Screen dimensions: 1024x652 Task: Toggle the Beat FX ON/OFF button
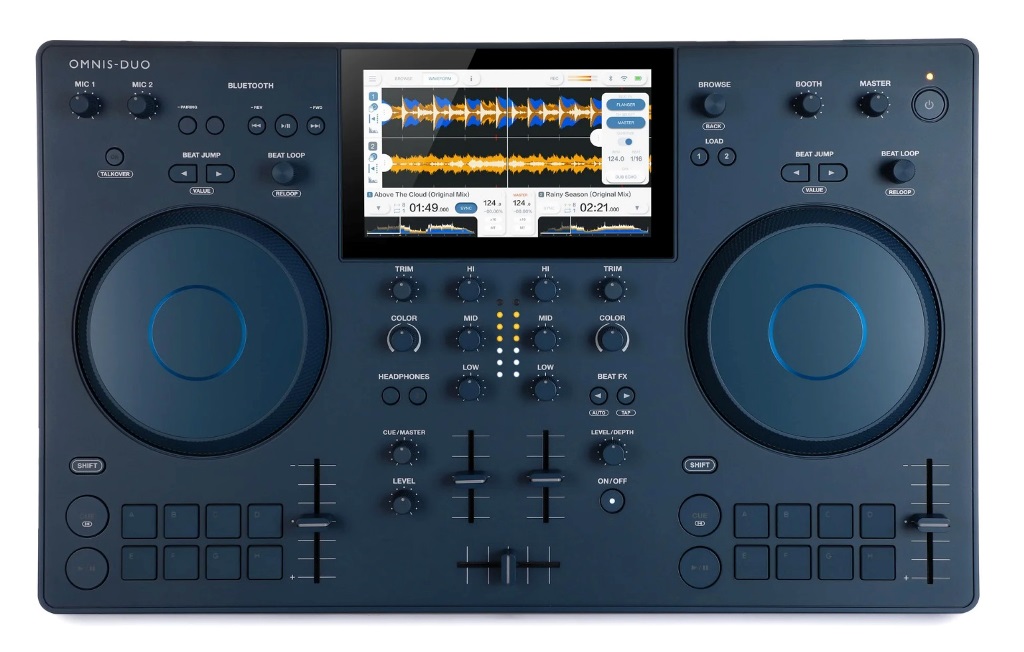[612, 500]
